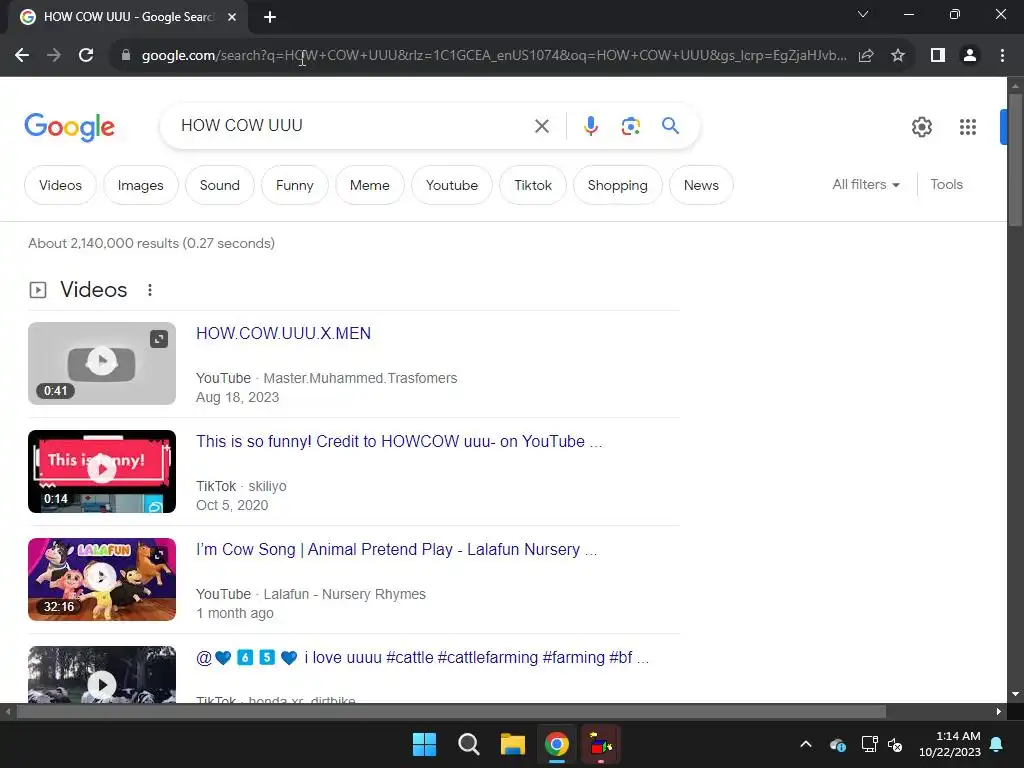
Task: Open Videos section three-dot options
Action: coord(150,290)
